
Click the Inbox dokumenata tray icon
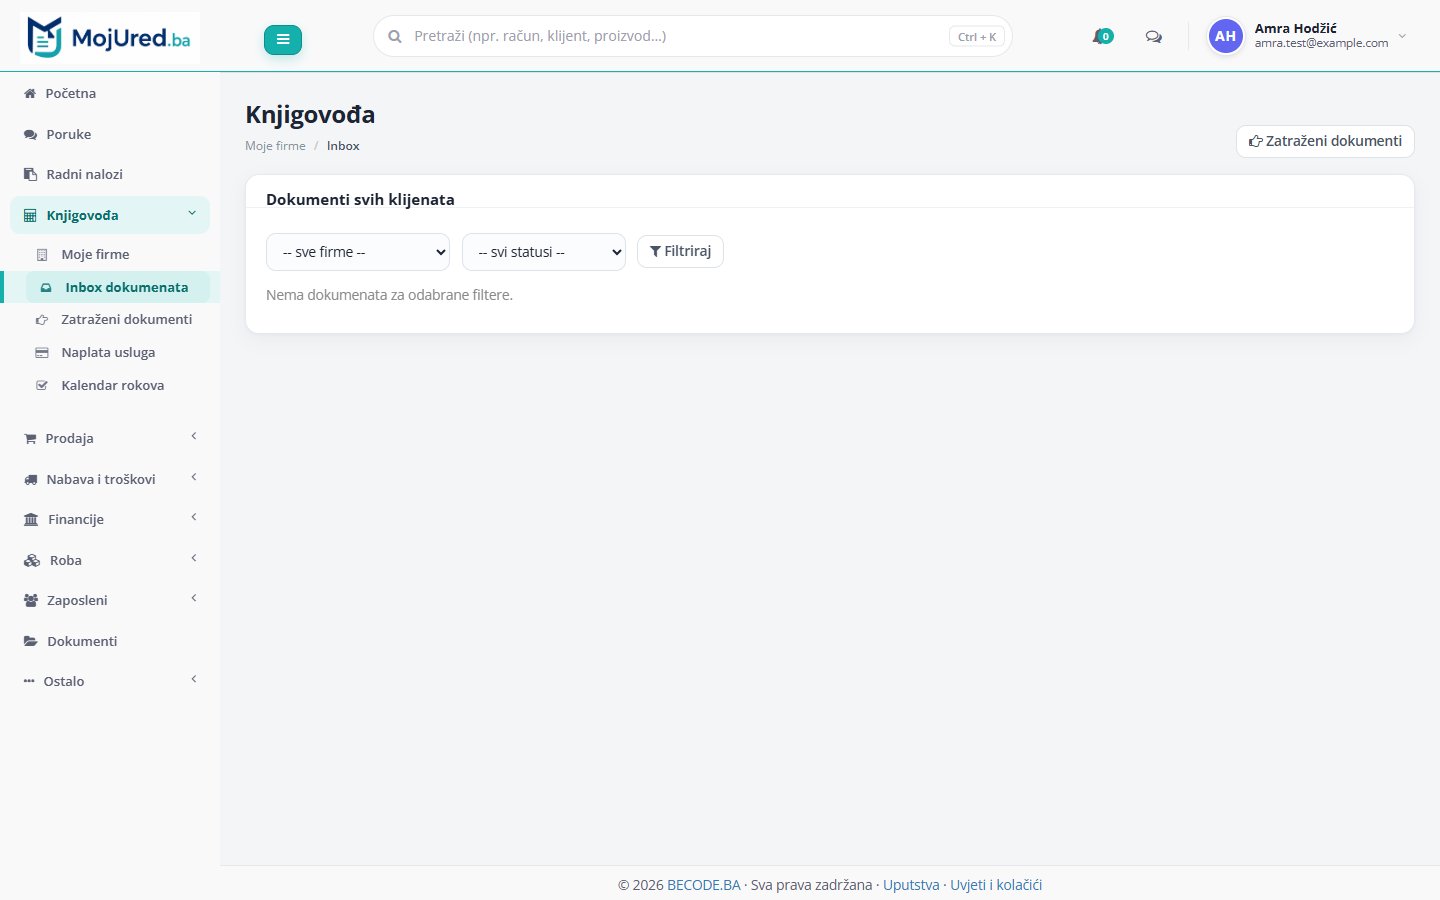point(46,287)
